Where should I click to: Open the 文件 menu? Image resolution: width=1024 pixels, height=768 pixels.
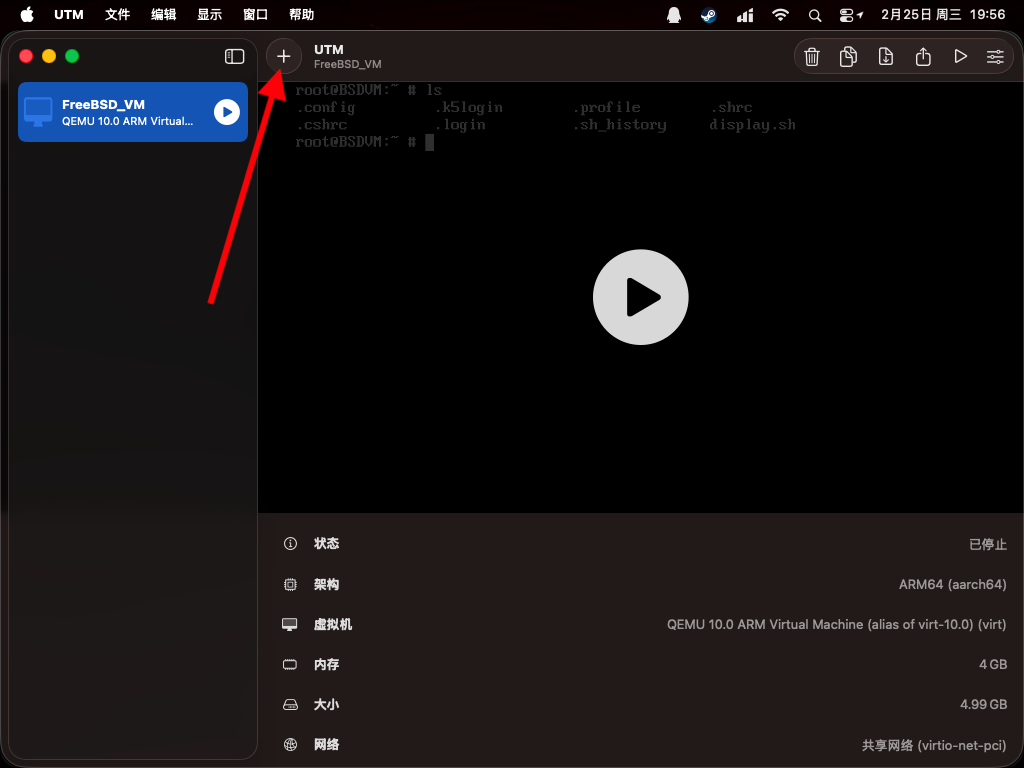(118, 14)
